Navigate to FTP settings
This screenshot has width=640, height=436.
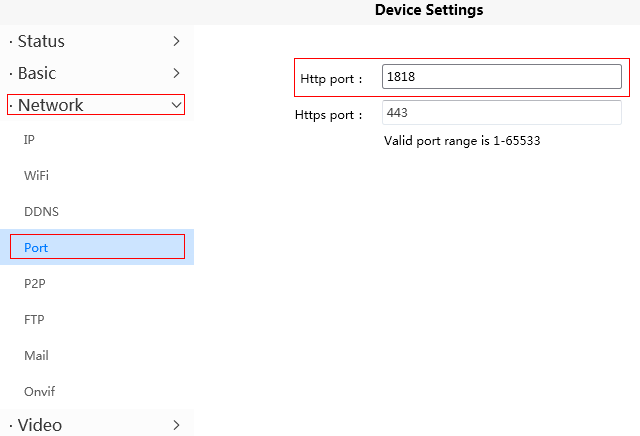(x=34, y=320)
